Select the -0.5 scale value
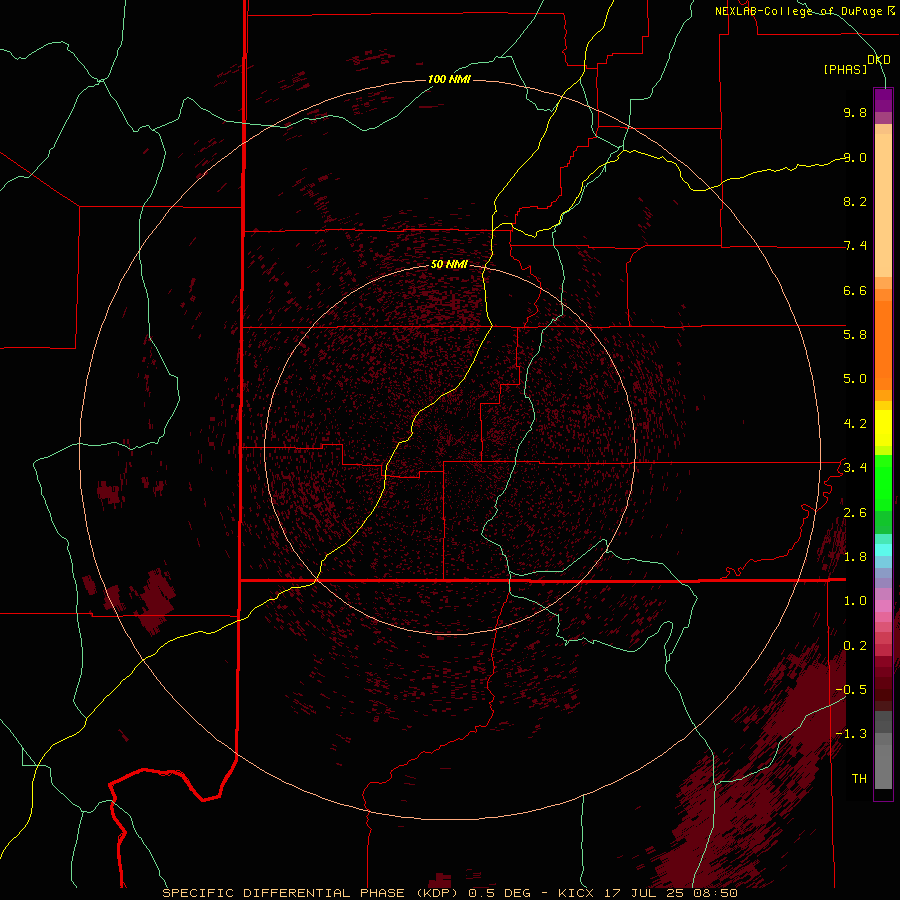 click(851, 689)
